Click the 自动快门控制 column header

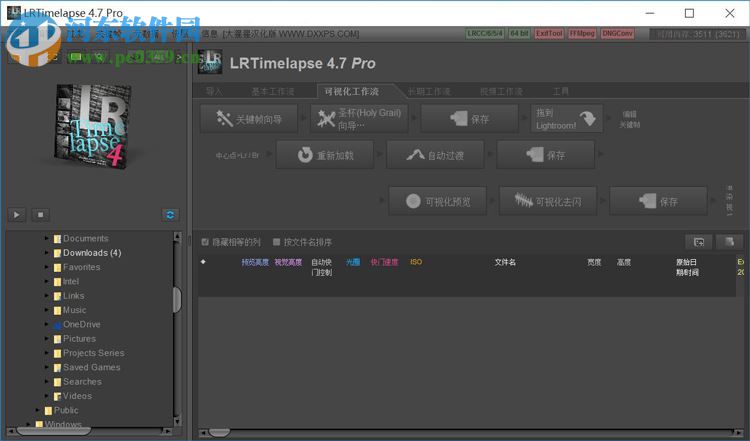(321, 267)
